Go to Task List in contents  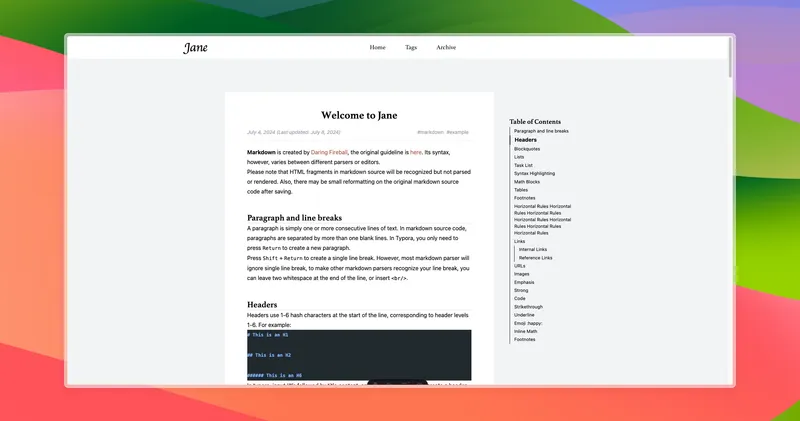[524, 165]
